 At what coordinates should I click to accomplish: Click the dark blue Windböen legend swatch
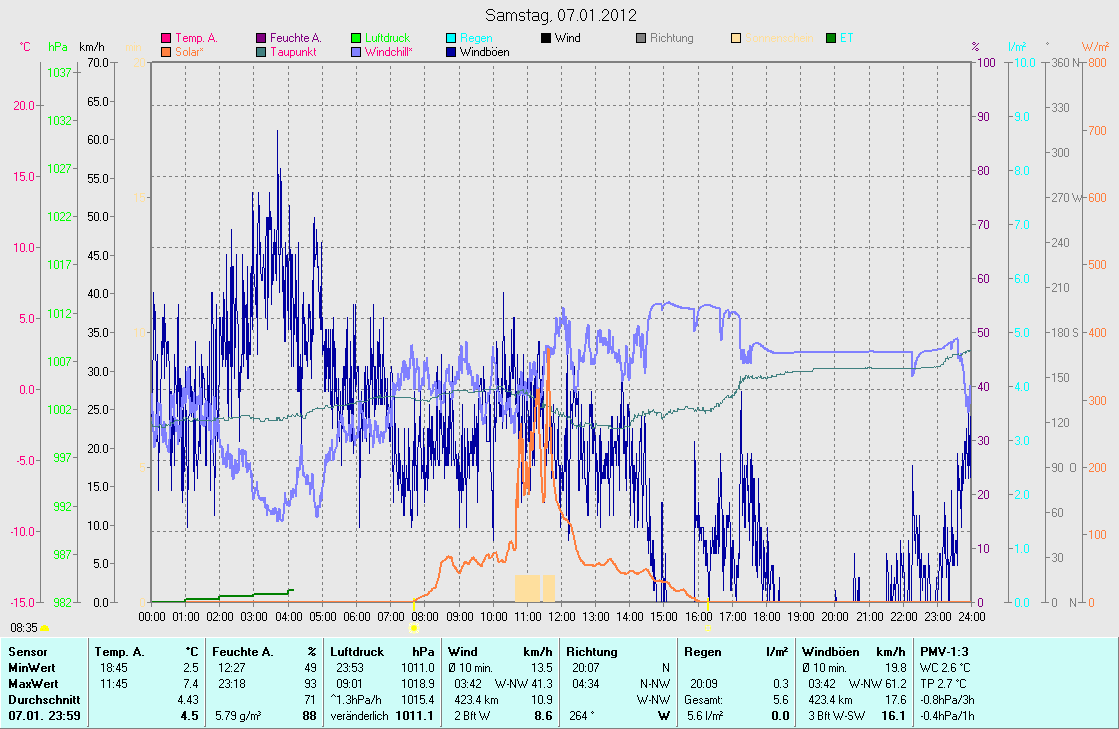point(451,52)
